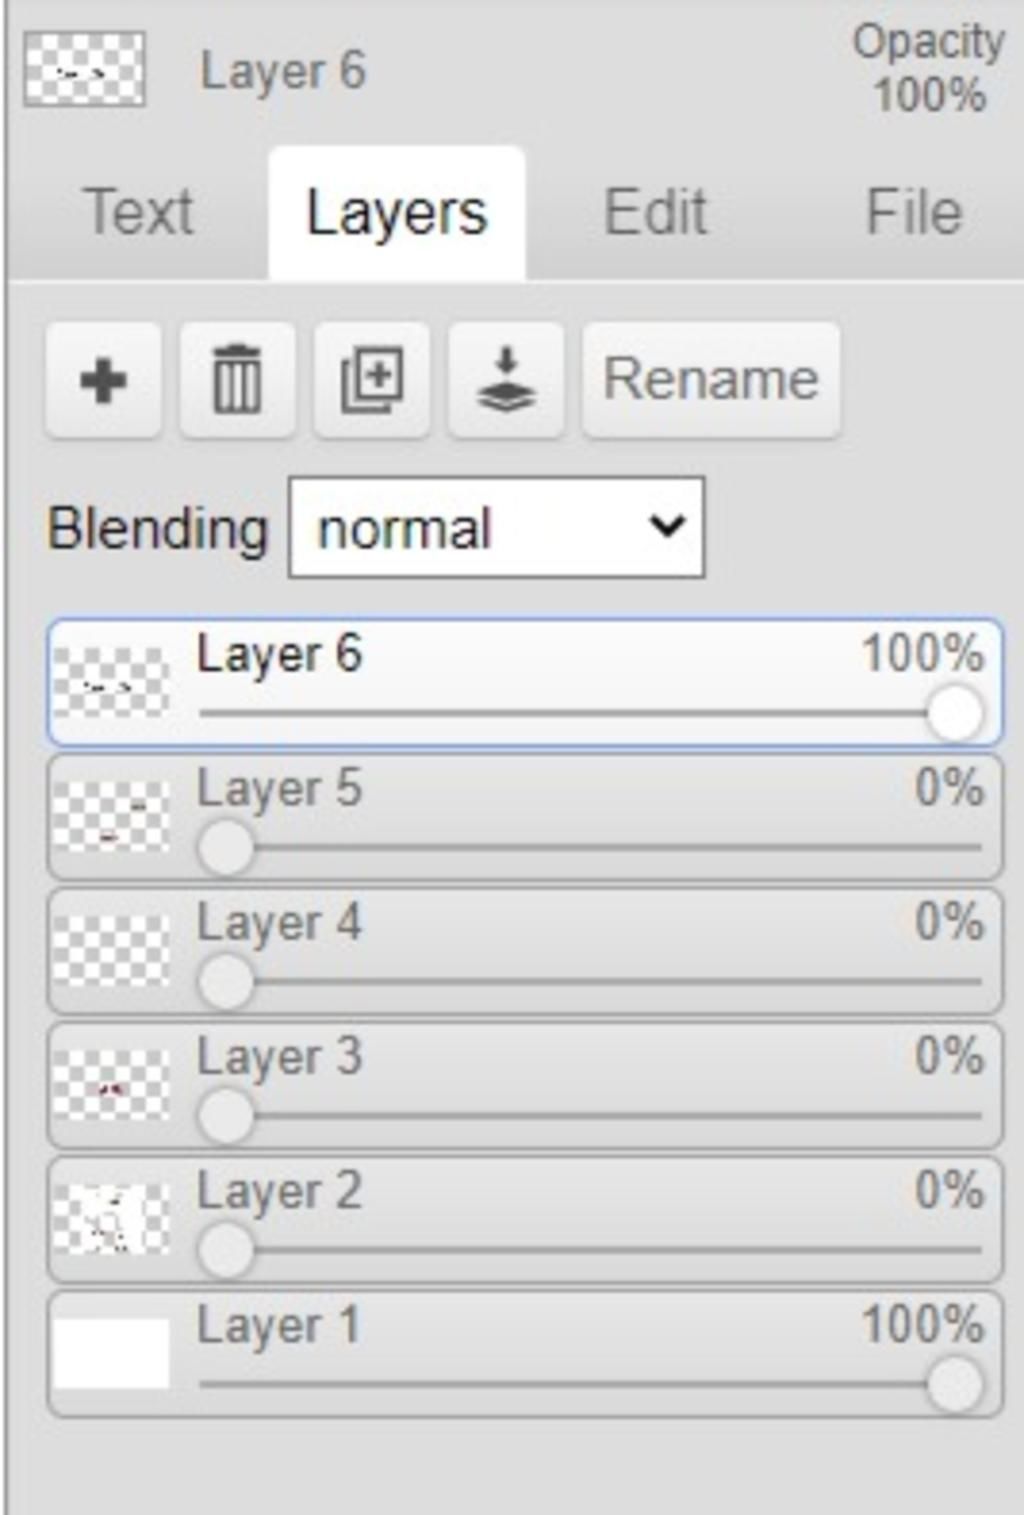1024x1515 pixels.
Task: Select Layer 5 in the list
Action: click(x=525, y=818)
